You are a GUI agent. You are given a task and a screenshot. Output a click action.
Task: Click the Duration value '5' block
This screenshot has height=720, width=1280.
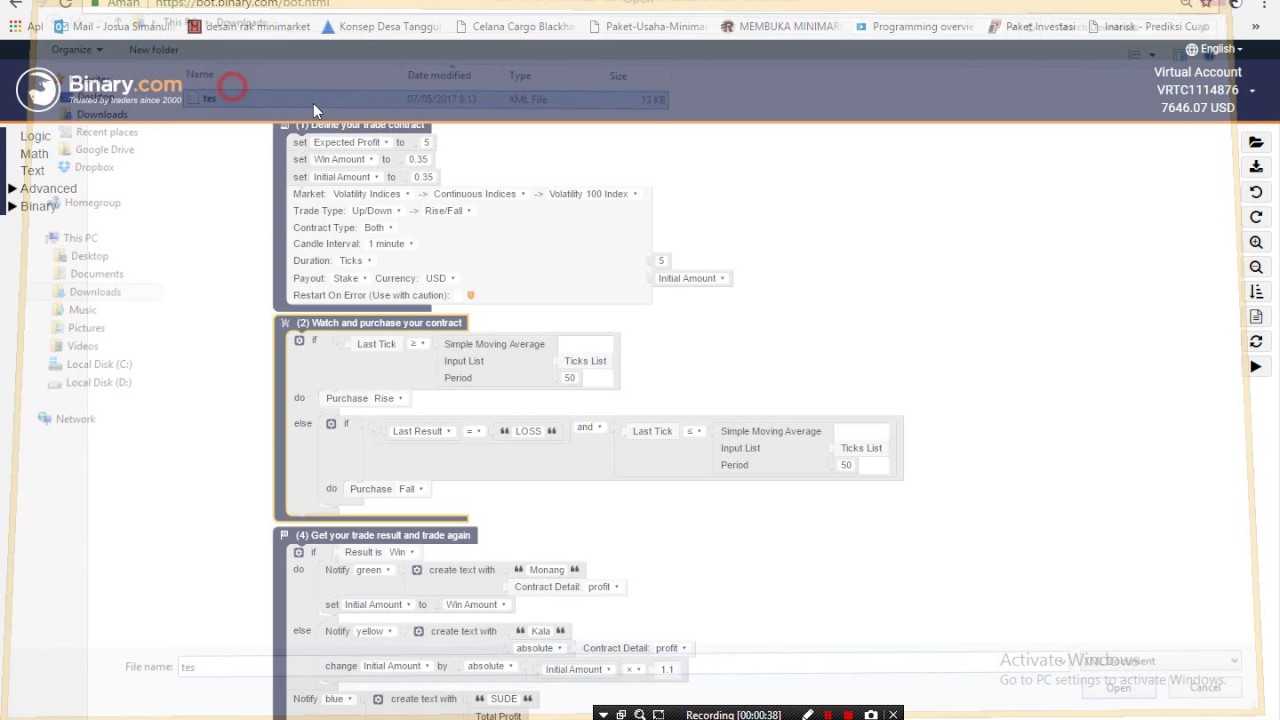pos(661,261)
